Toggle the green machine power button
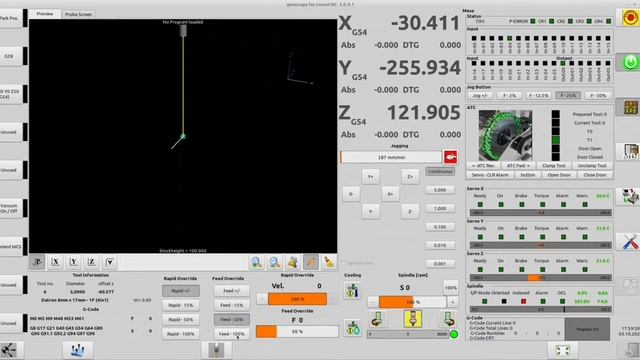Image resolution: width=640 pixels, height=360 pixels. pos(630,62)
